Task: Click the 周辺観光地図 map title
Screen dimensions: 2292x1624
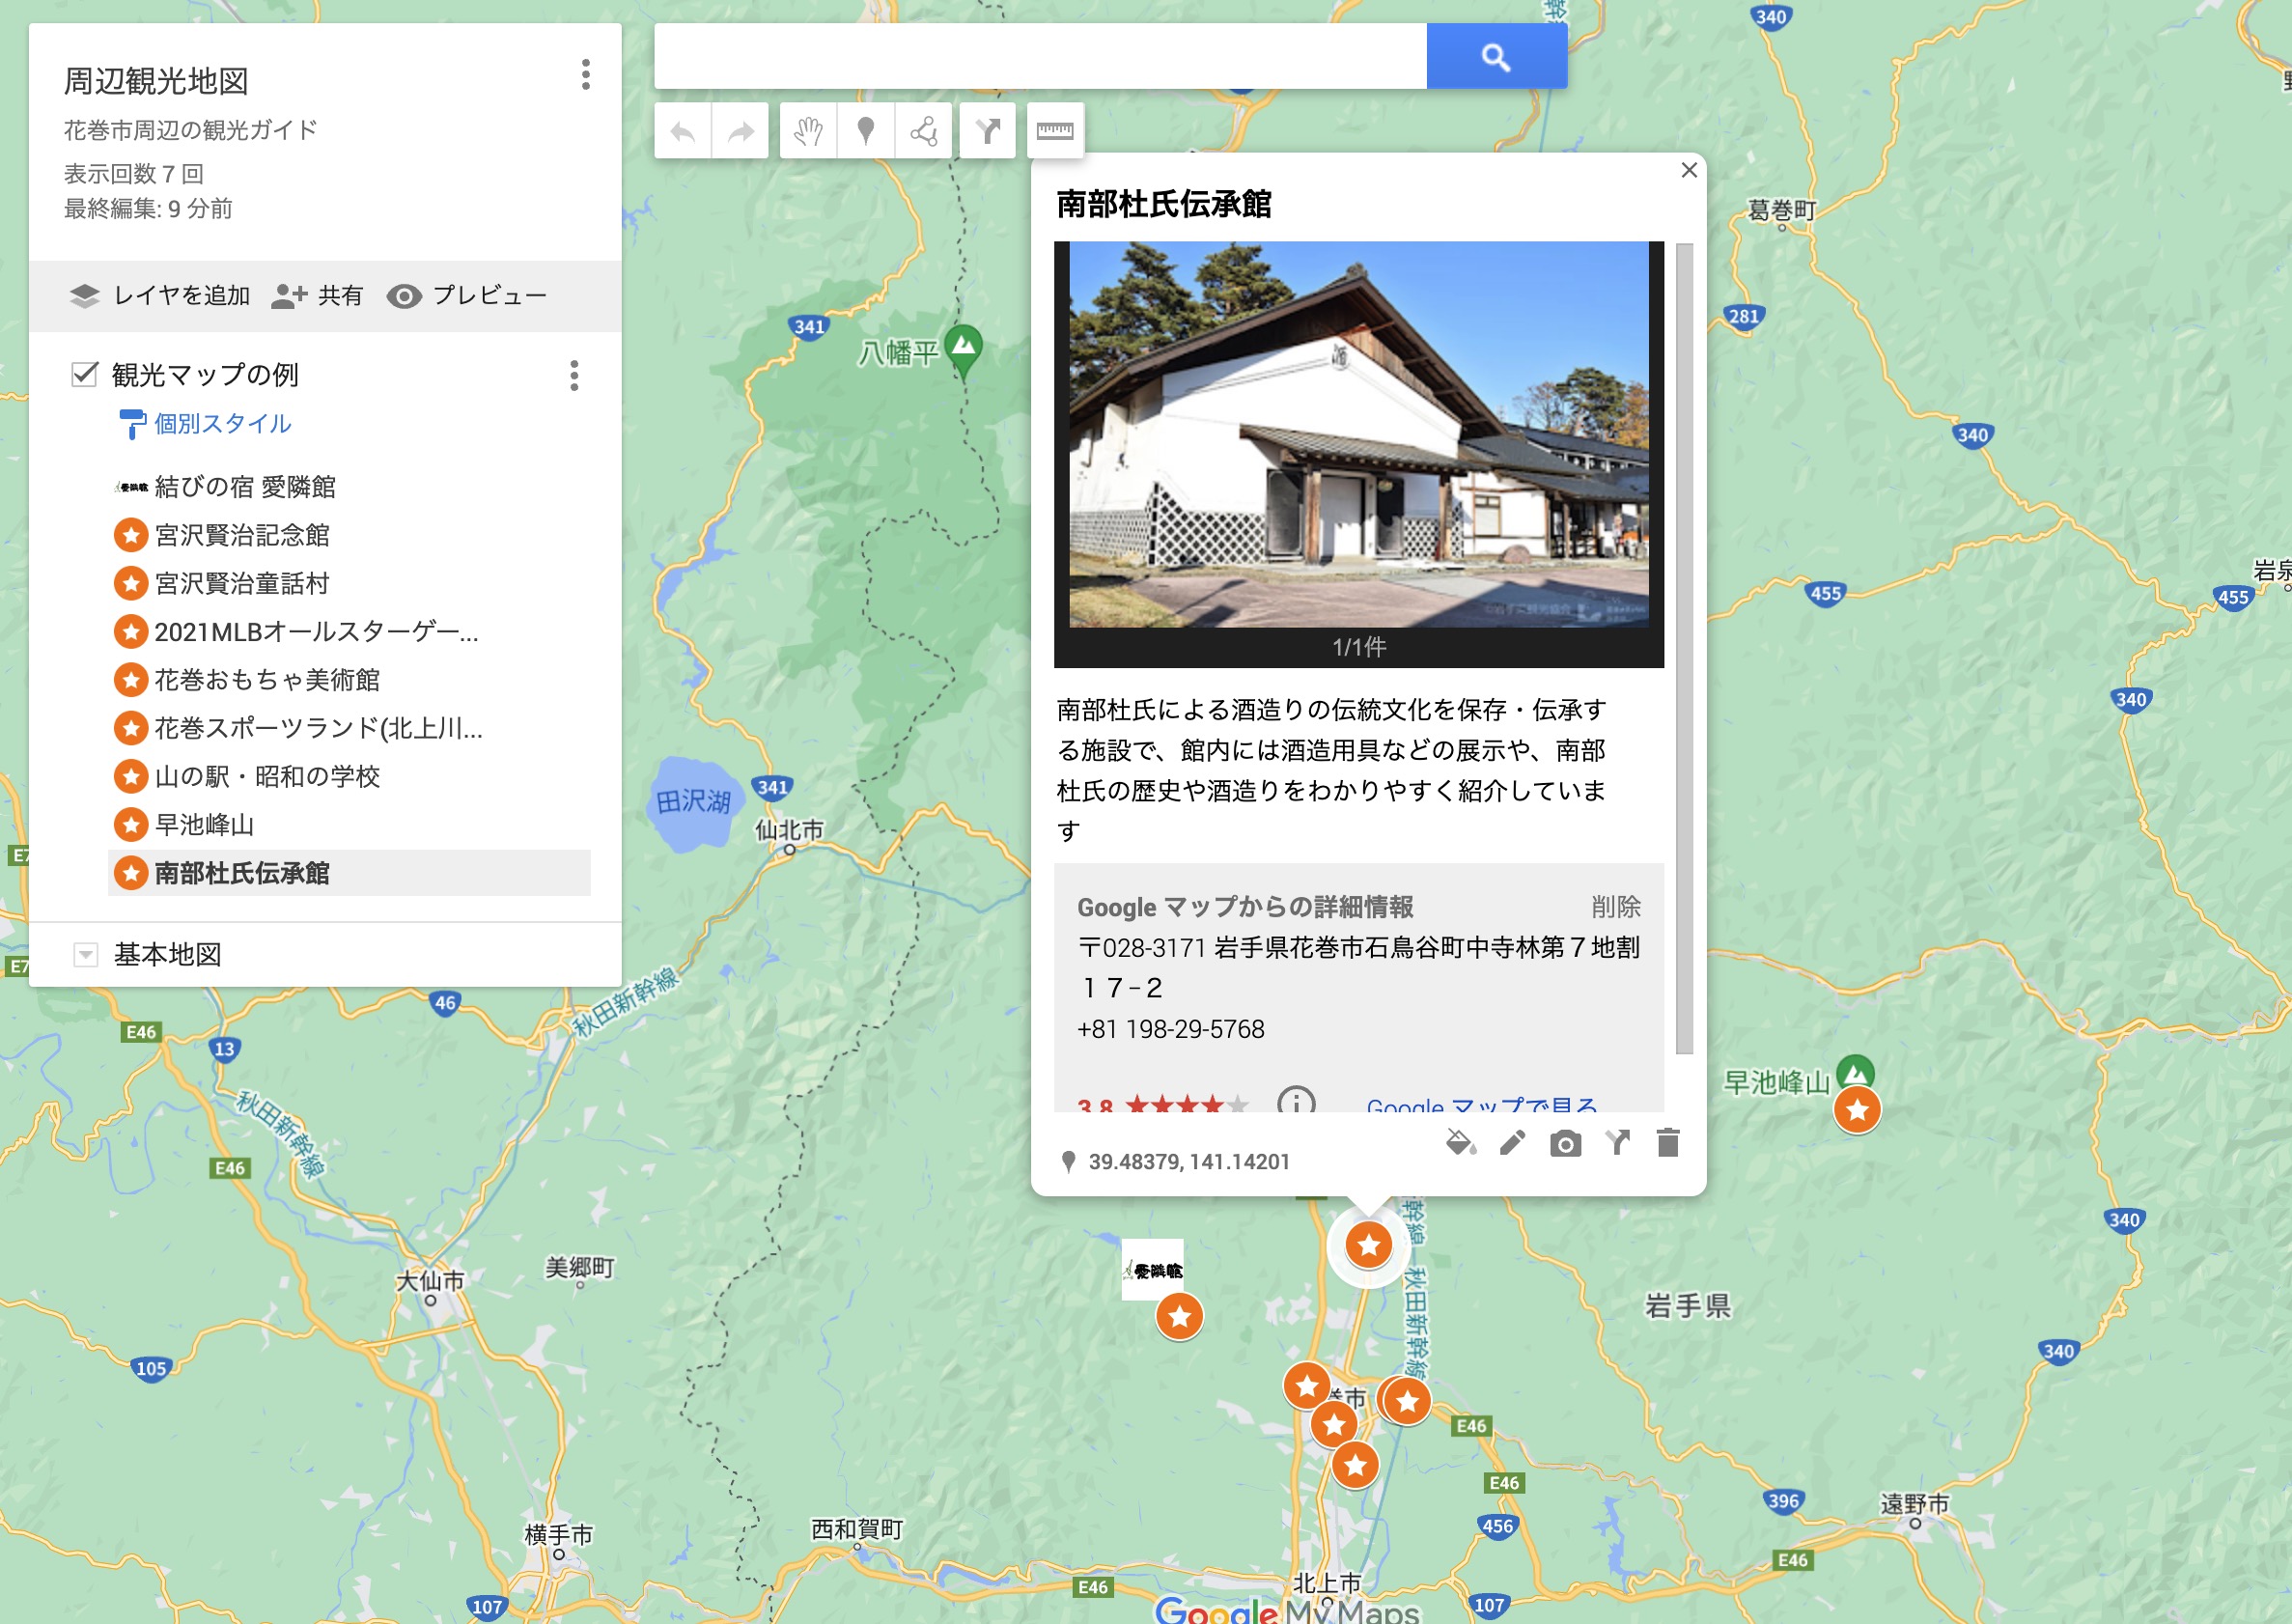Action: click(x=156, y=81)
